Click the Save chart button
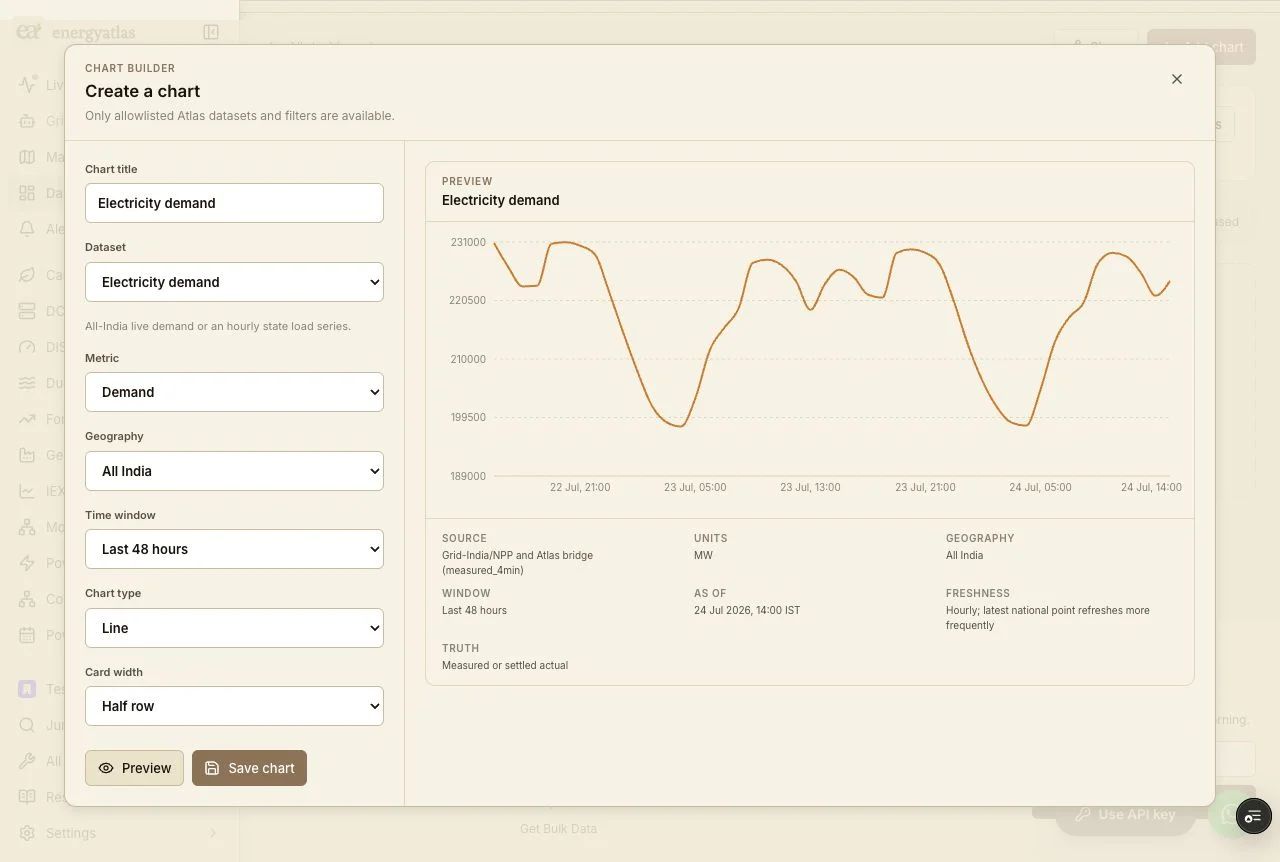This screenshot has height=862, width=1280. [249, 768]
